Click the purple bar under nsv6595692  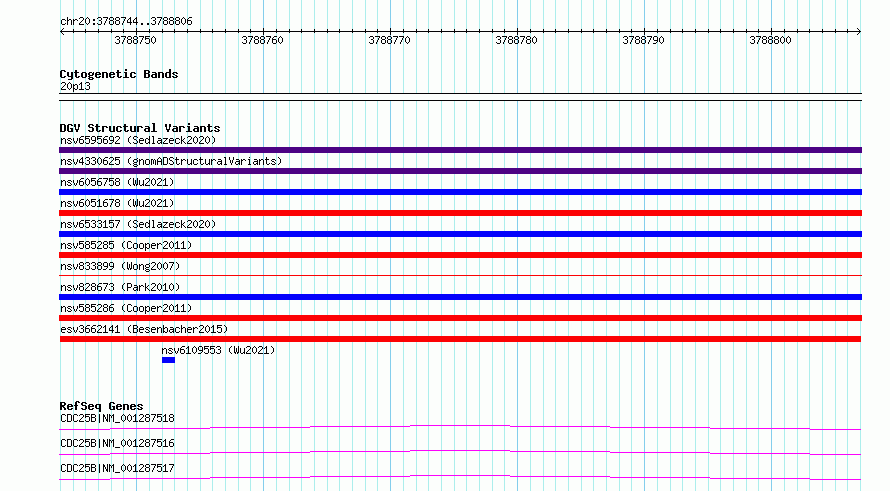tap(460, 150)
